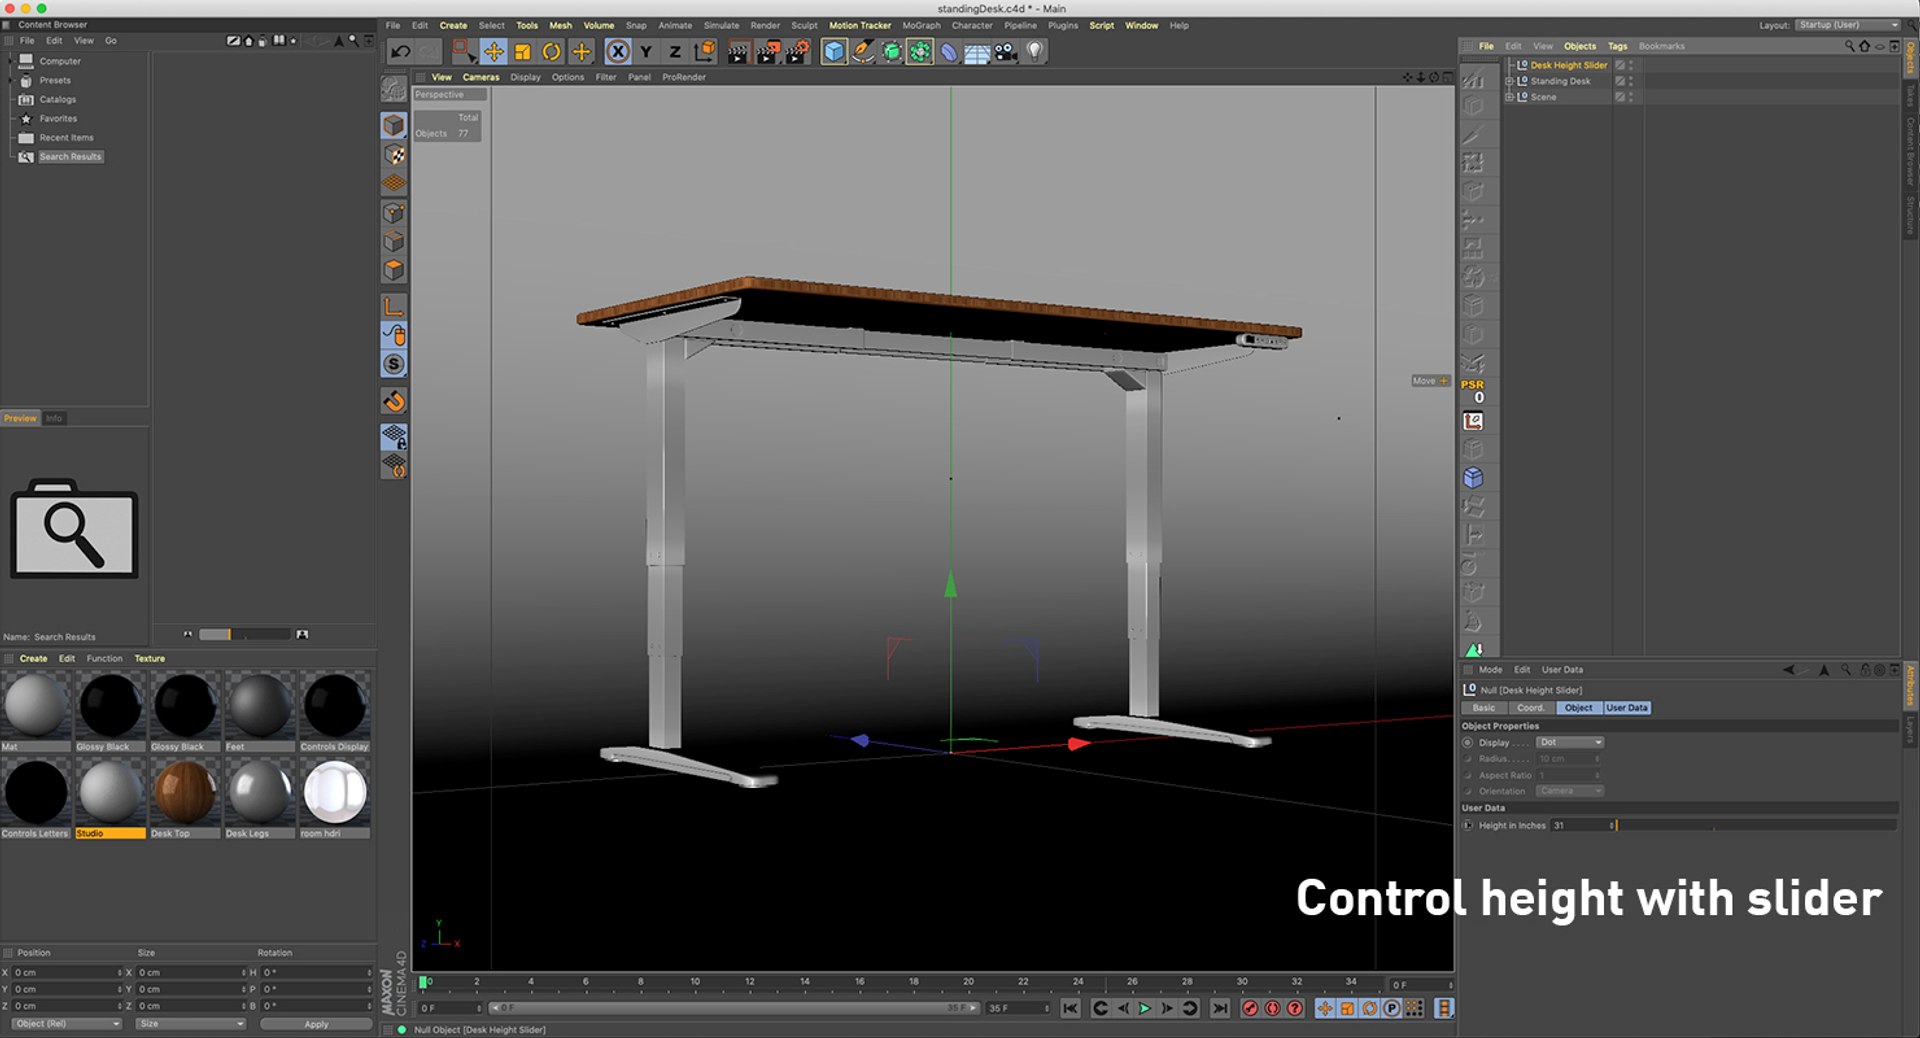Toggle Position keyframe recording button
The width and height of the screenshot is (1920, 1038).
coord(1325,1008)
